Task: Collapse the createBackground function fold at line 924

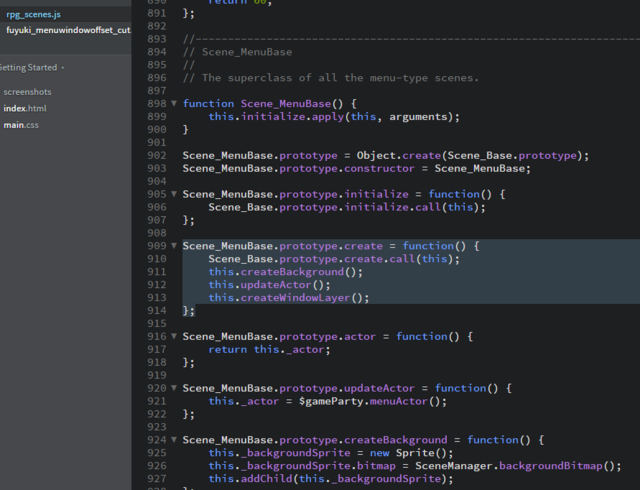Action: click(174, 440)
